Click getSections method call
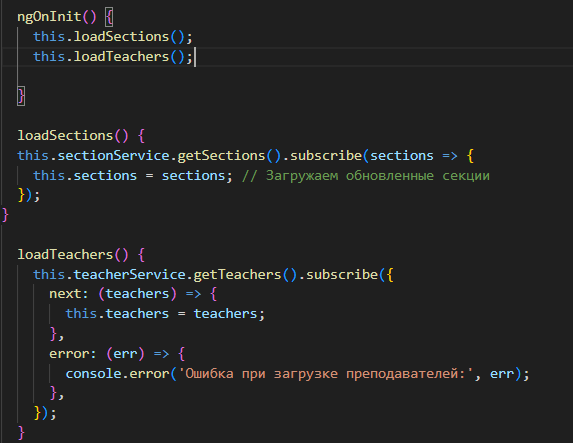 (221, 156)
